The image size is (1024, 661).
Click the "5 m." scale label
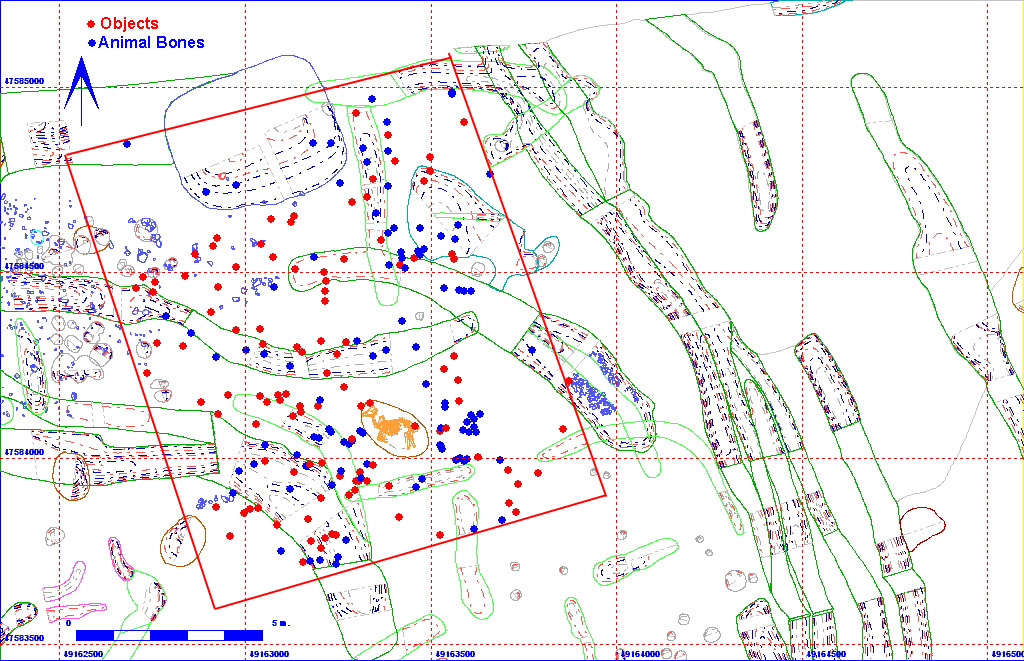[x=281, y=623]
